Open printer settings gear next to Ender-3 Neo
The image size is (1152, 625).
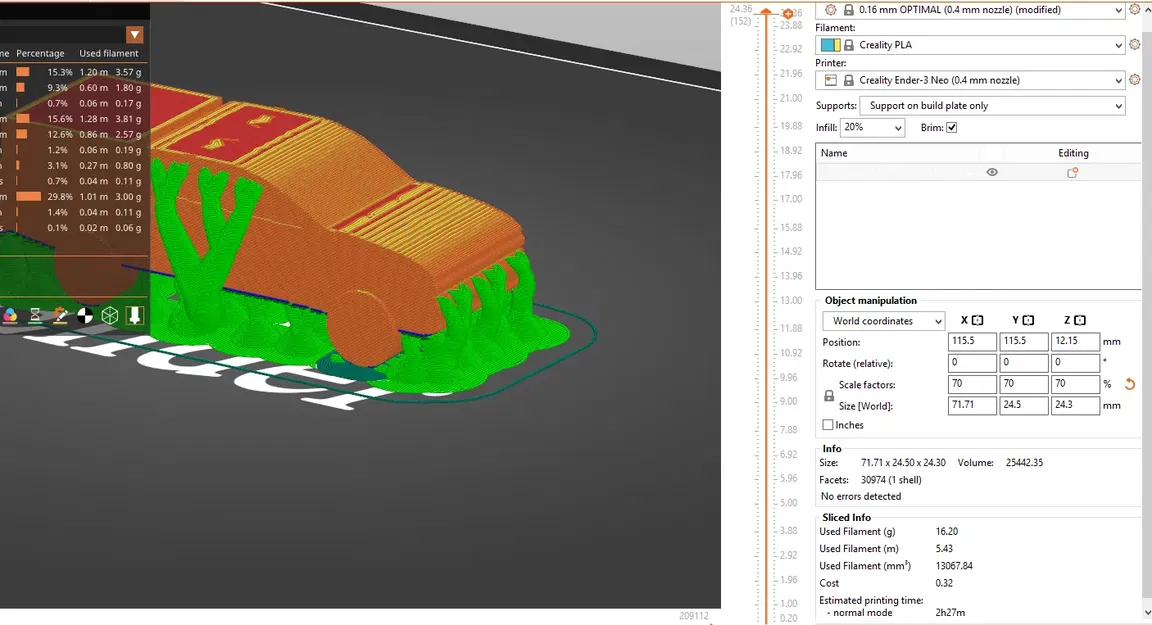1134,79
